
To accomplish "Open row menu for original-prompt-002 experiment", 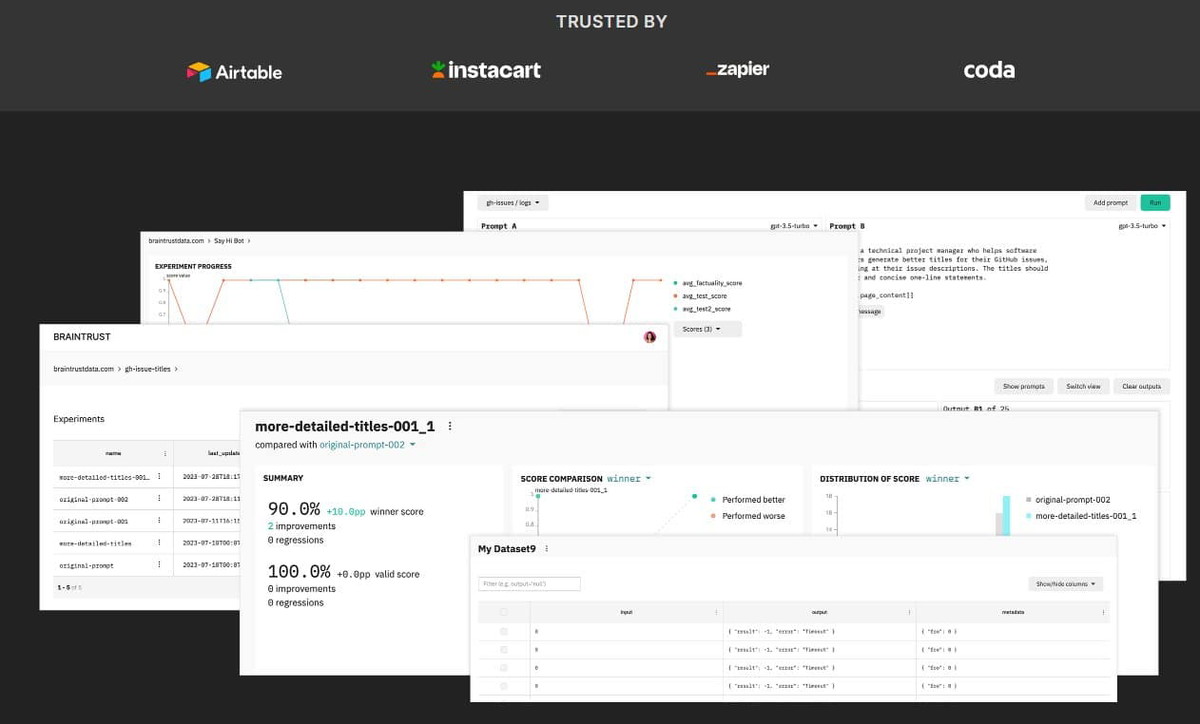I will pyautogui.click(x=159, y=498).
